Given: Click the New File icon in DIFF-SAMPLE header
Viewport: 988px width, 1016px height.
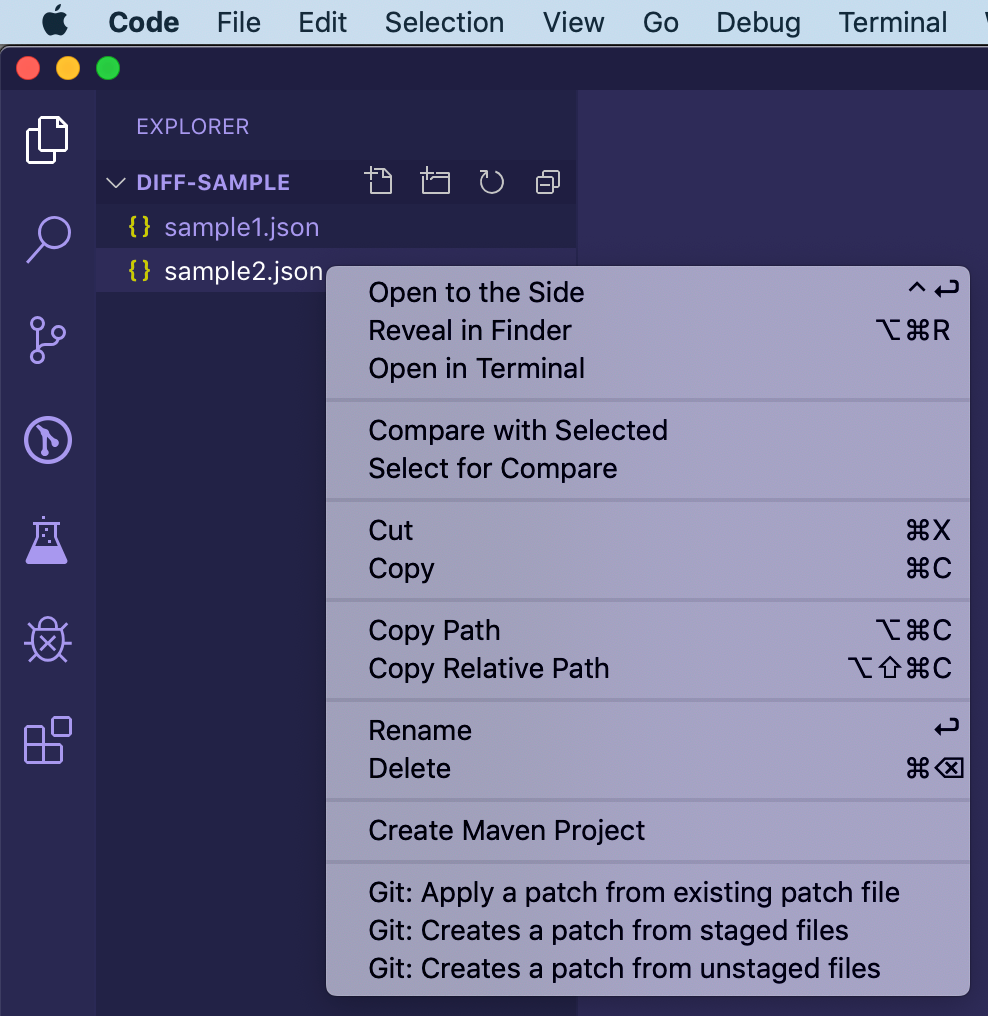Looking at the screenshot, I should click(379, 181).
